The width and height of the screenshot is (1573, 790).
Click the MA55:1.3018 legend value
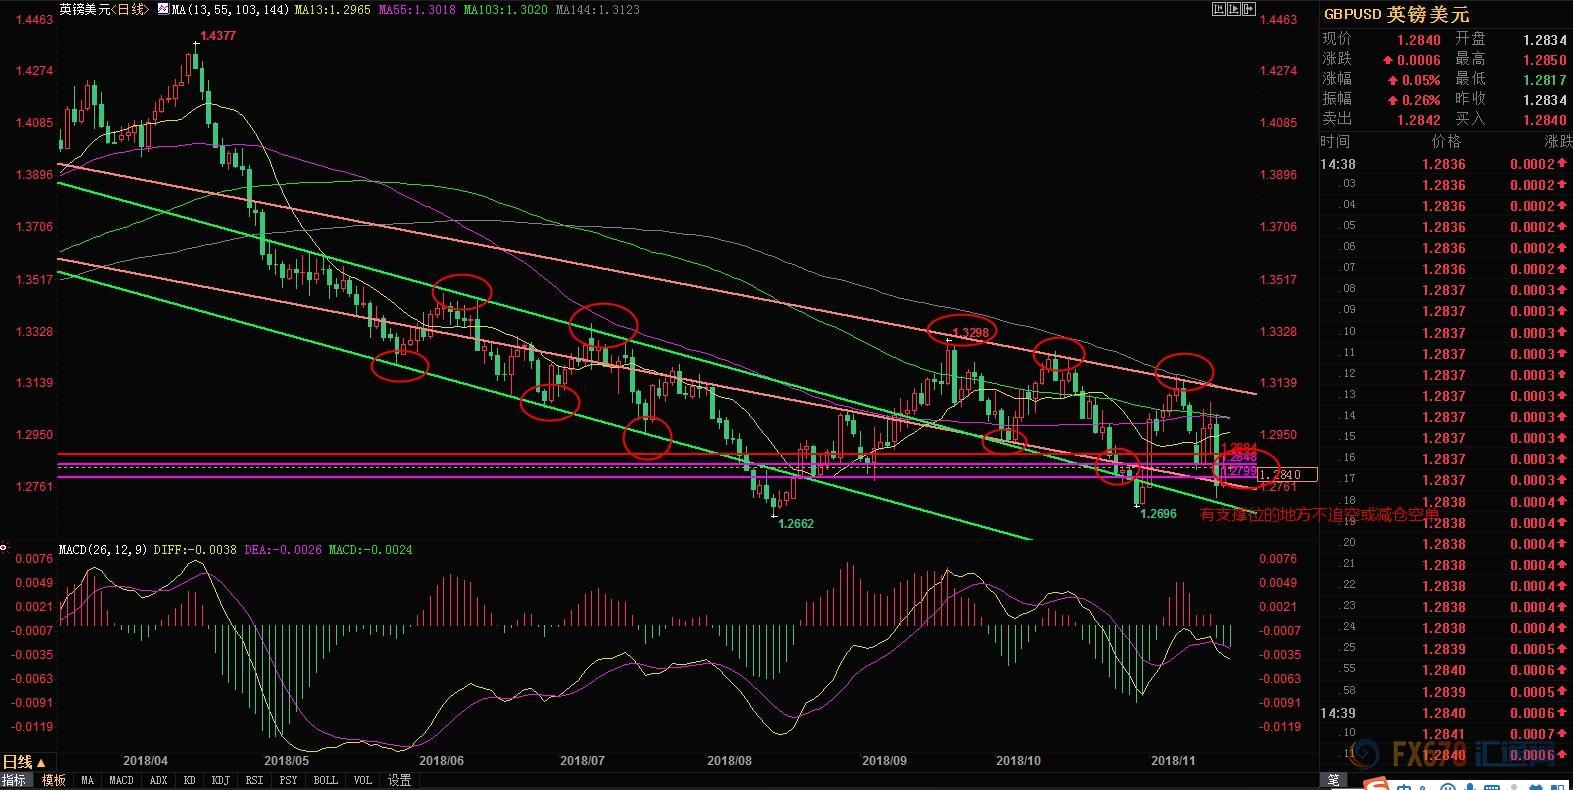(417, 9)
